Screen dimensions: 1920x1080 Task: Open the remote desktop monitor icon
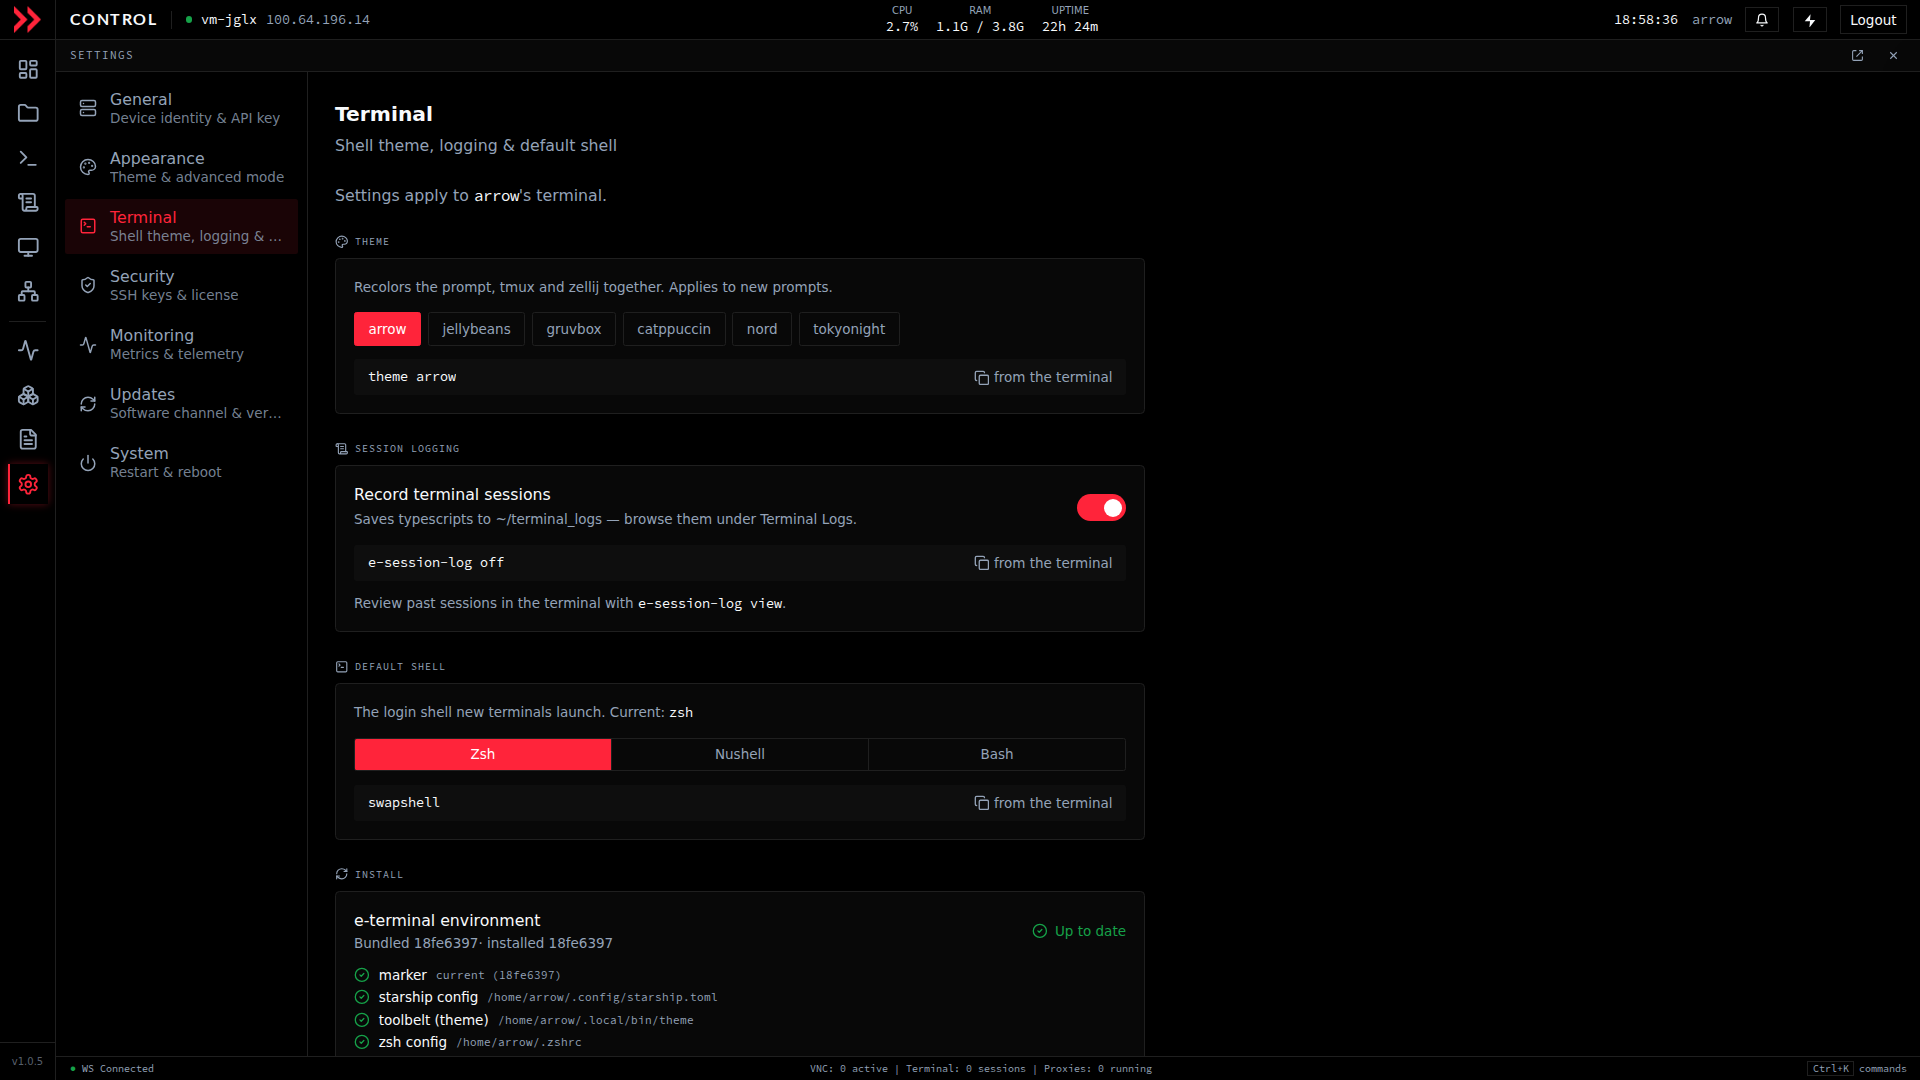point(28,247)
